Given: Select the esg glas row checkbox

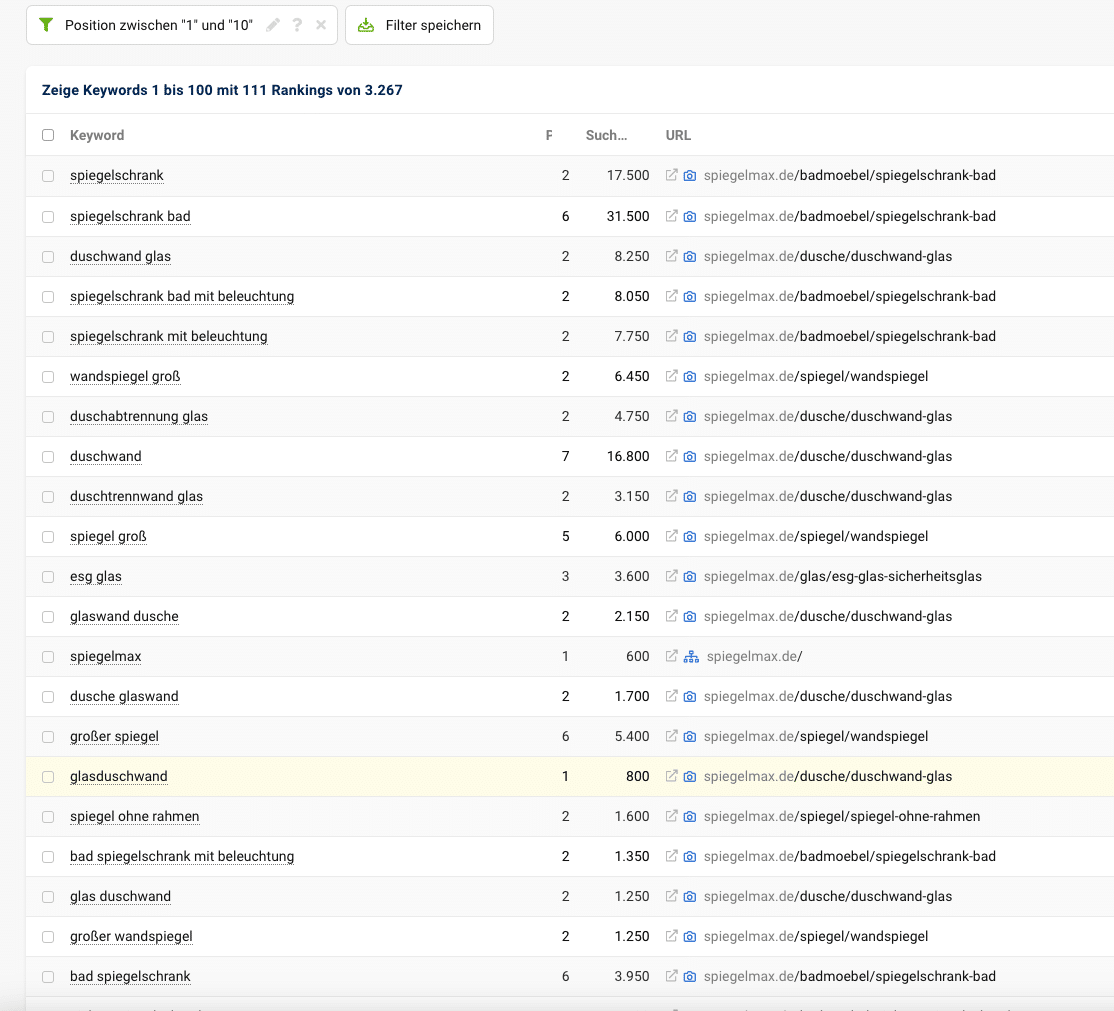Looking at the screenshot, I should (x=48, y=576).
